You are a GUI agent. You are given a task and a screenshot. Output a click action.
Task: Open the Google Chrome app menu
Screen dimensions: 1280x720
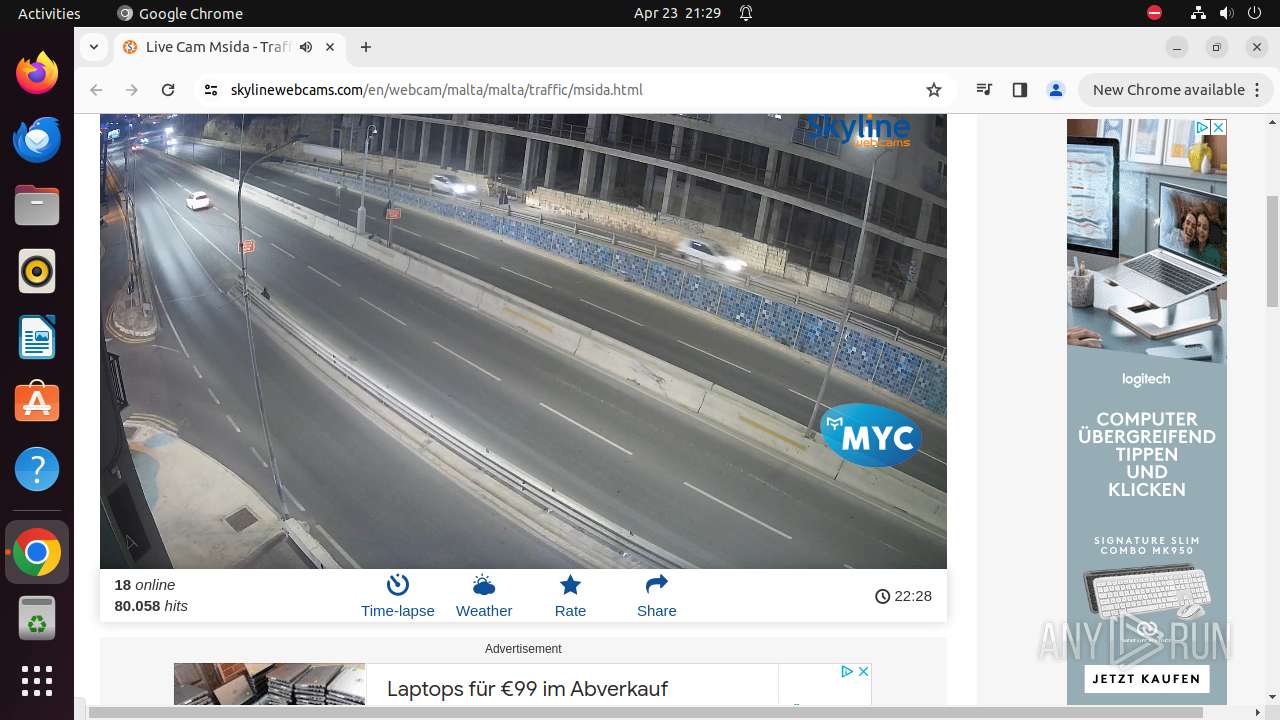pyautogui.click(x=180, y=13)
